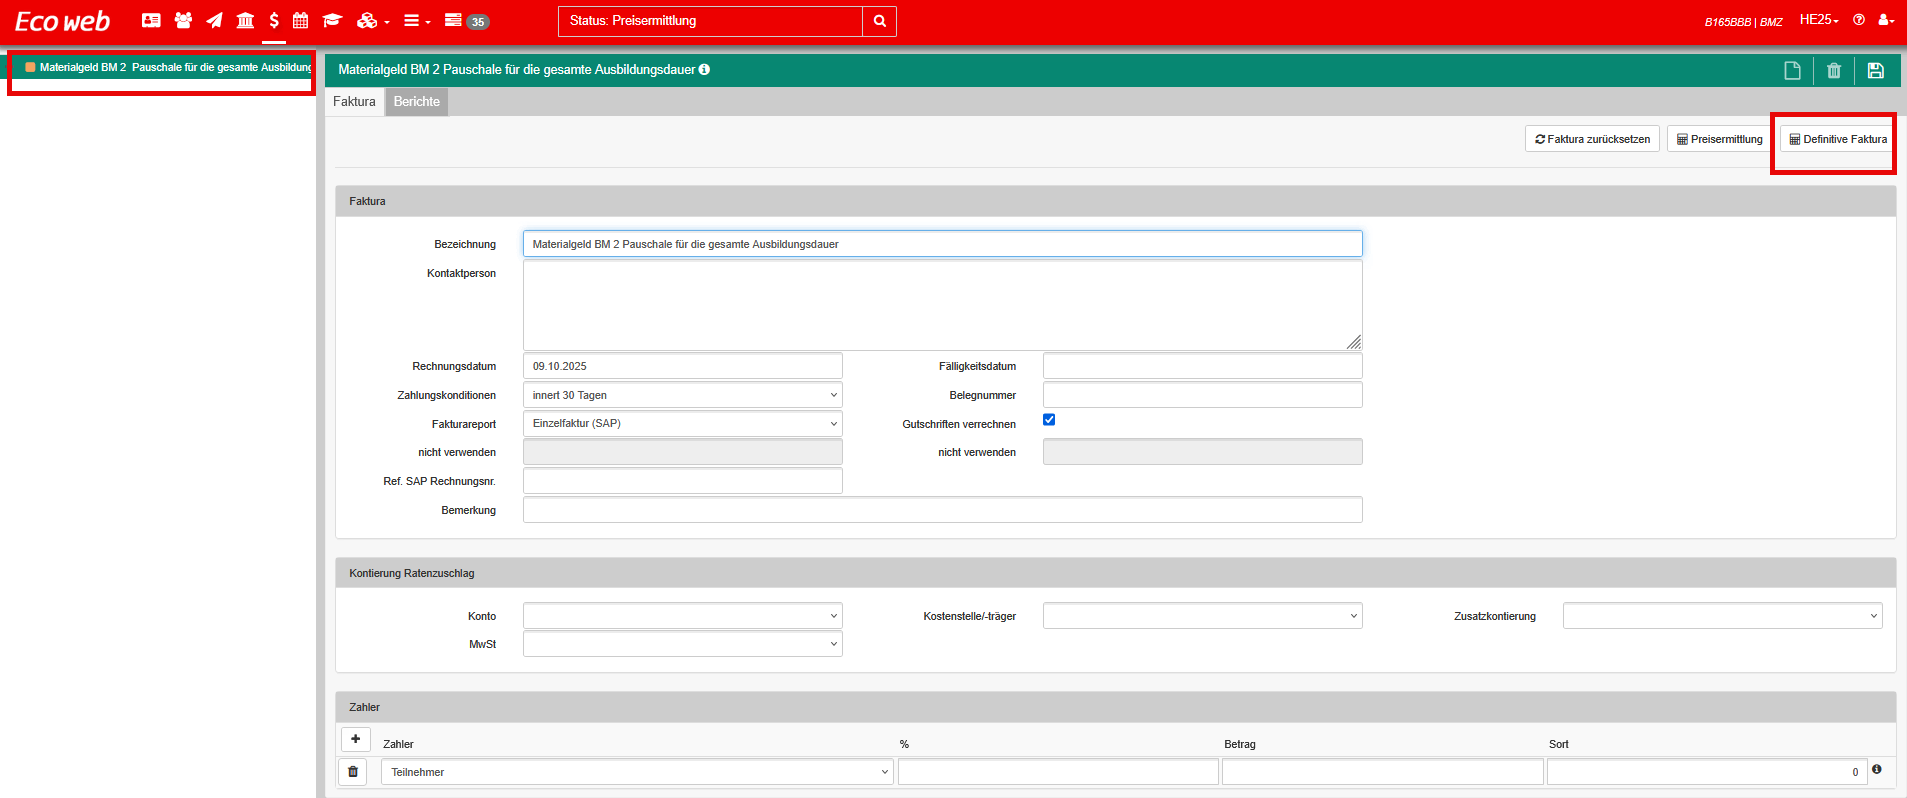Click the search magnifier button

pos(879,21)
